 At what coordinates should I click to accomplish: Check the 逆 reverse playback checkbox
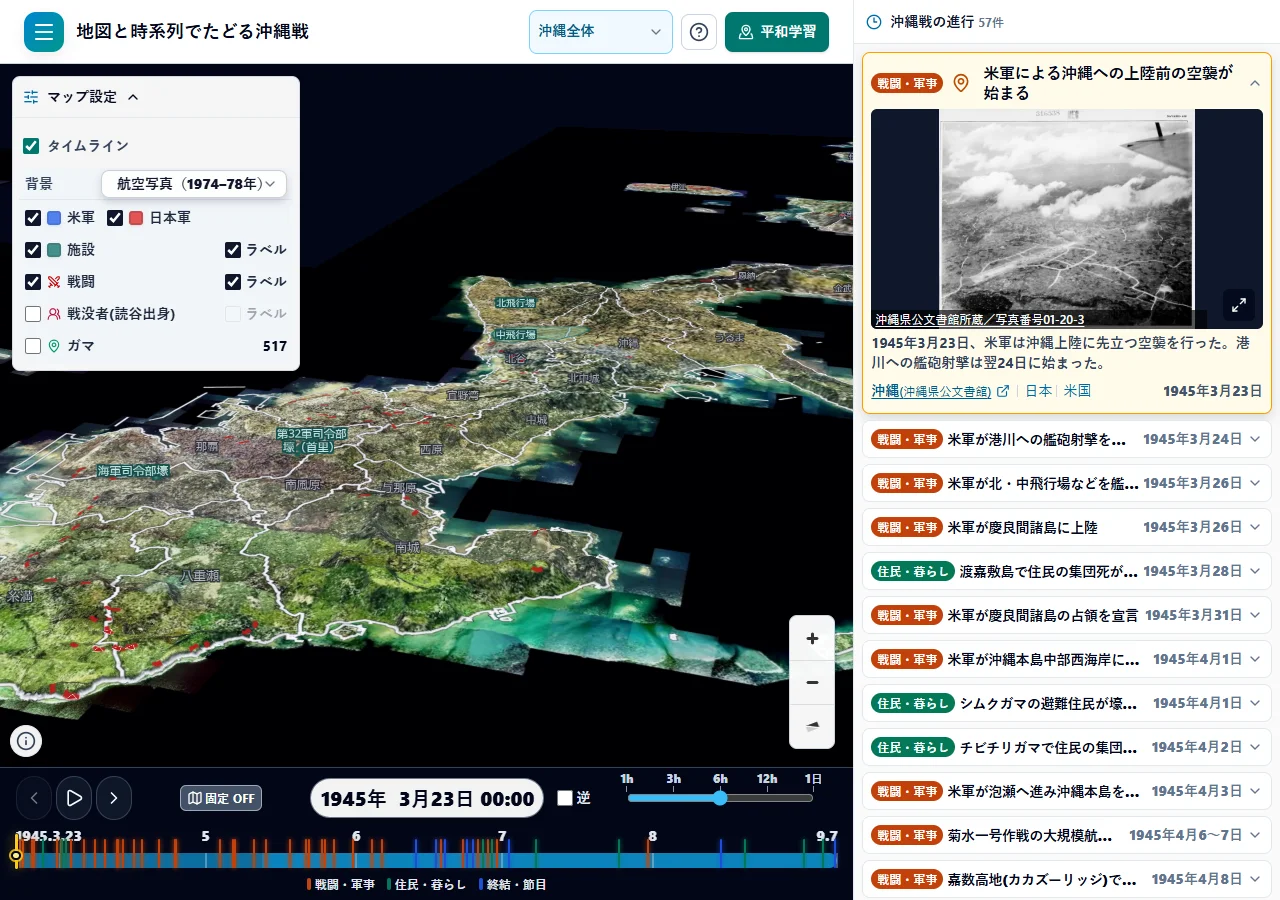(x=565, y=798)
